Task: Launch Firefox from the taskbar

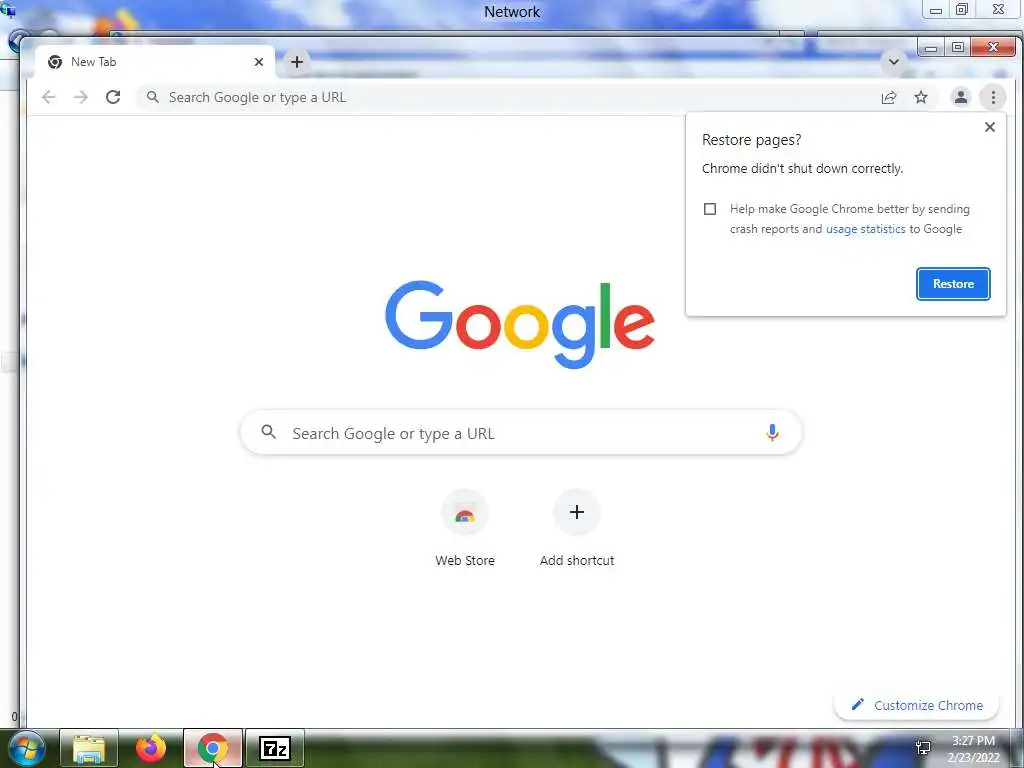Action: (x=151, y=749)
